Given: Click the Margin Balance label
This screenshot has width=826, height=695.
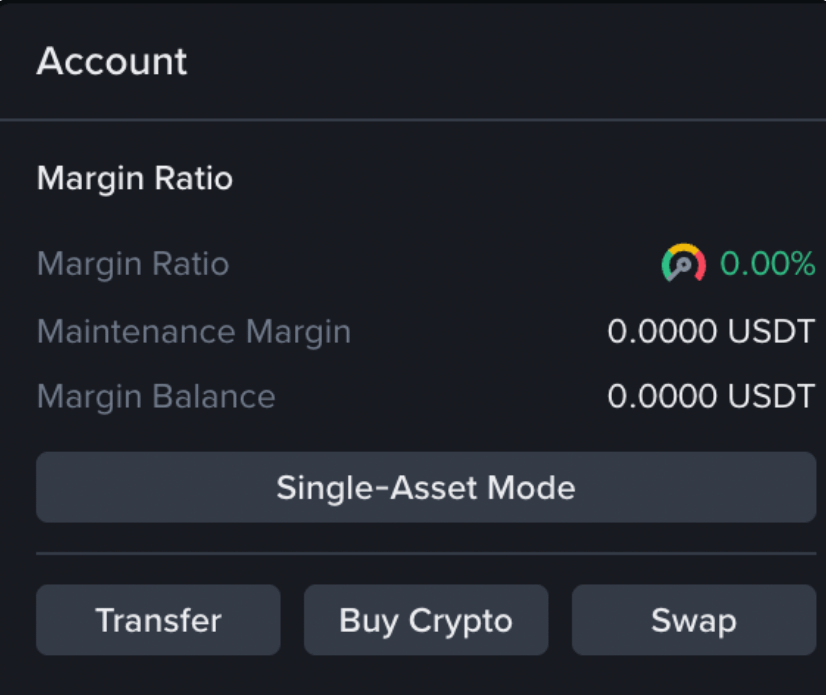Looking at the screenshot, I should [156, 397].
